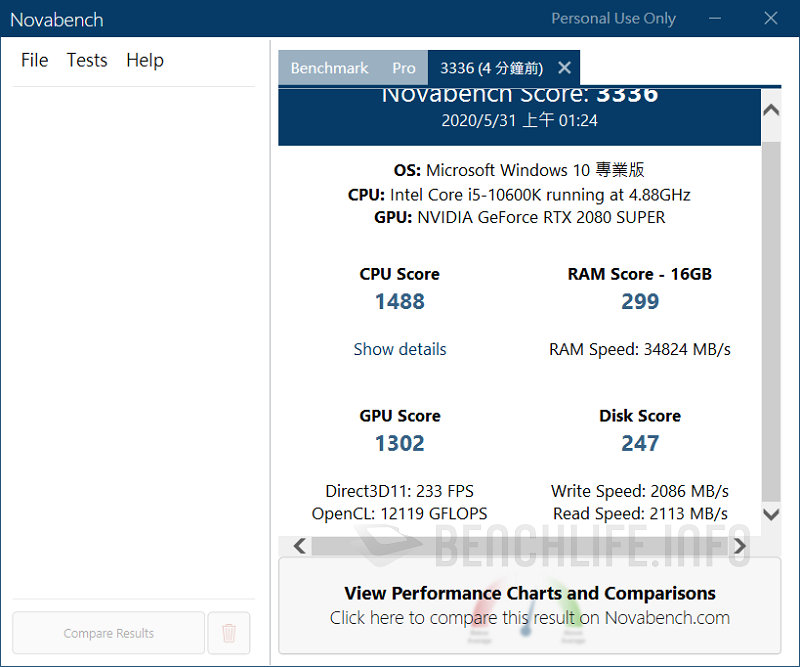Close the 3336 result tab

[563, 67]
